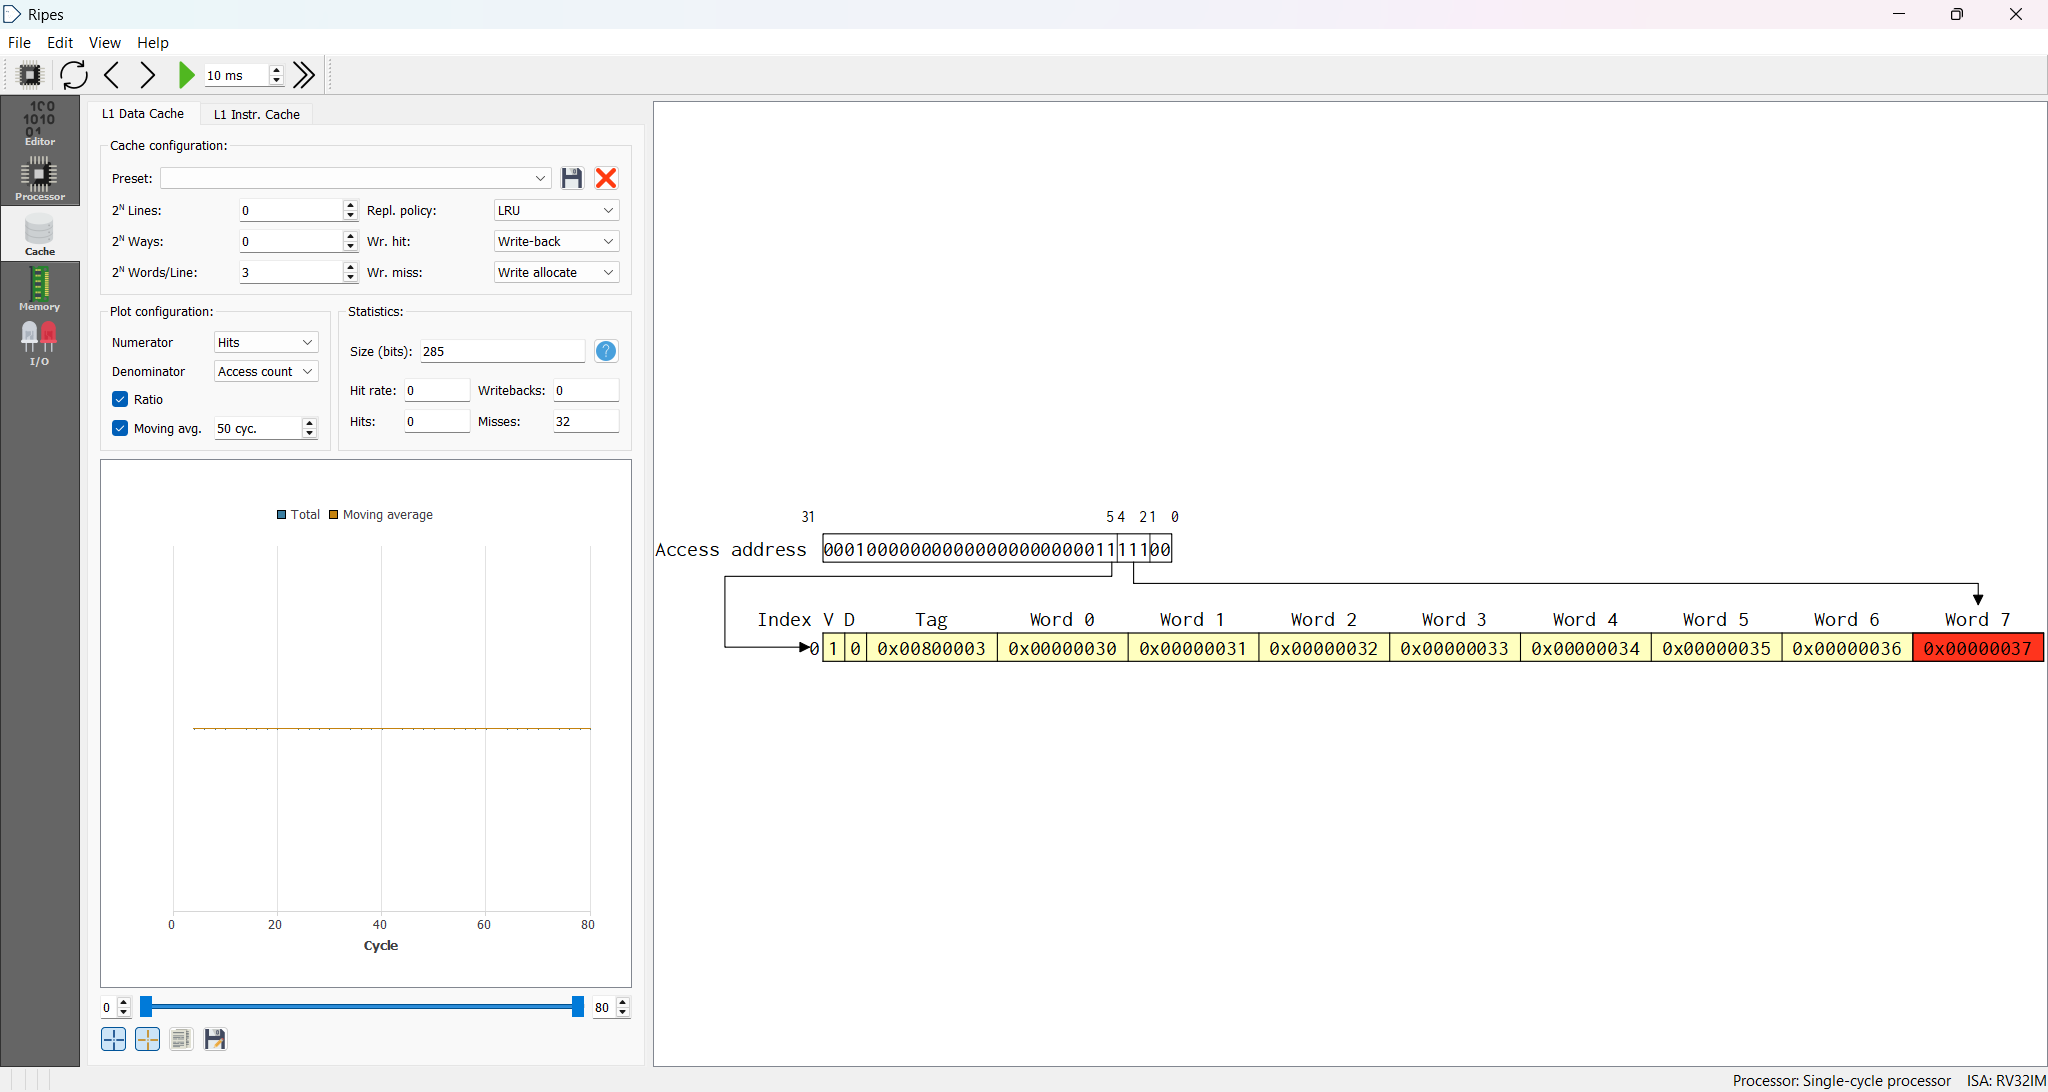This screenshot has width=2048, height=1092.
Task: Open the View menu
Action: click(x=104, y=43)
